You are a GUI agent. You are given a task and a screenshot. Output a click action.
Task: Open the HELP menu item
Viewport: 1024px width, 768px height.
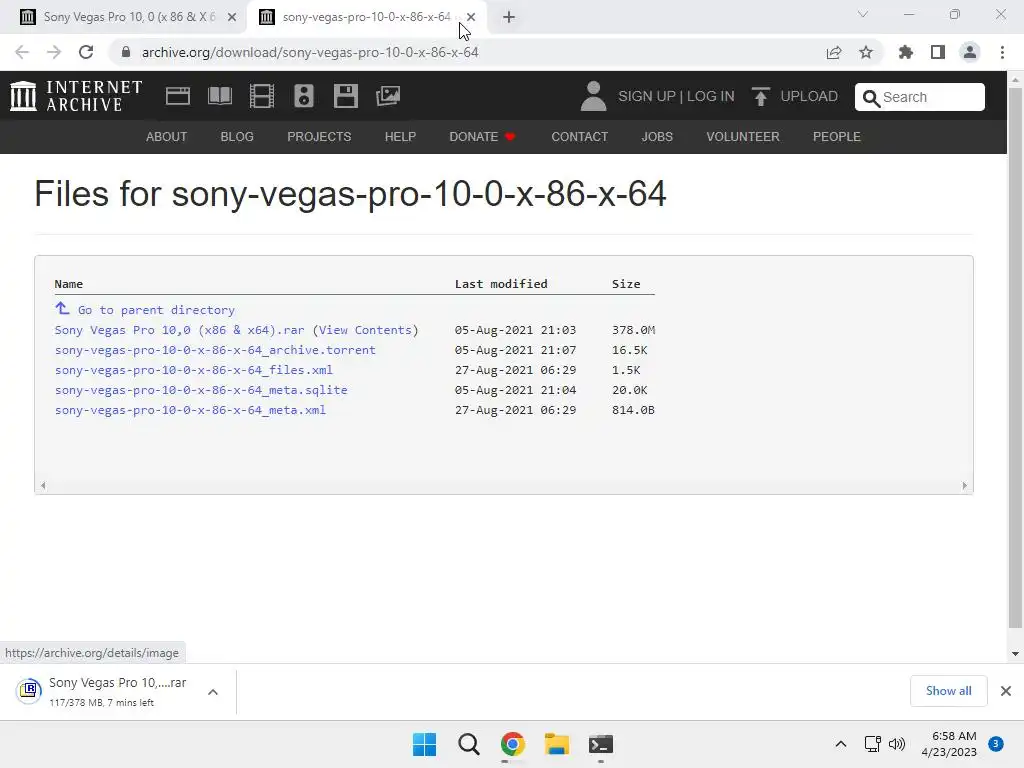pos(400,136)
